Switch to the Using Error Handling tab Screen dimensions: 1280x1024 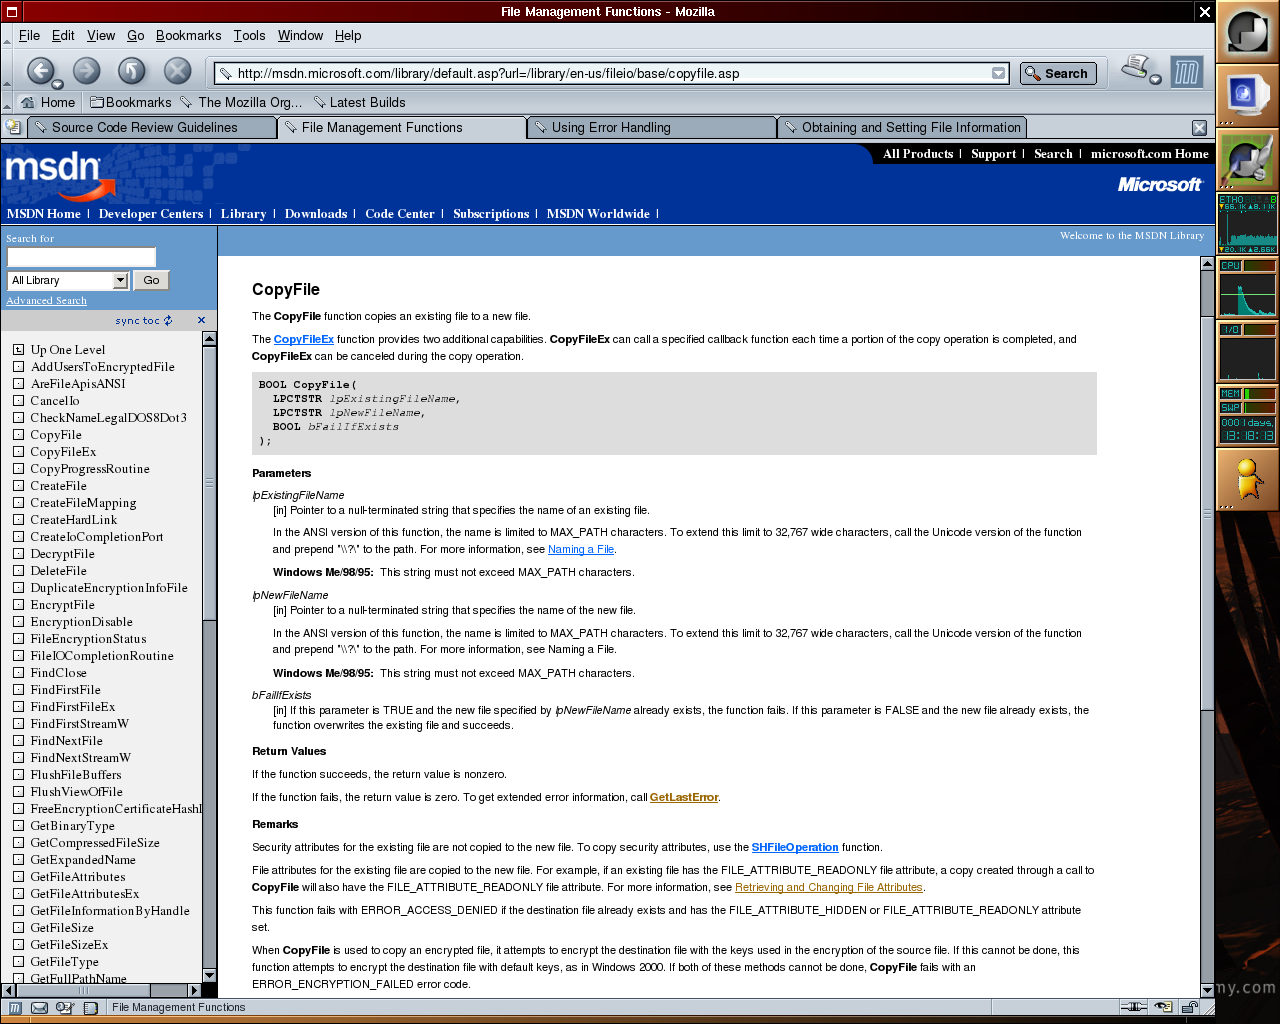tap(650, 128)
